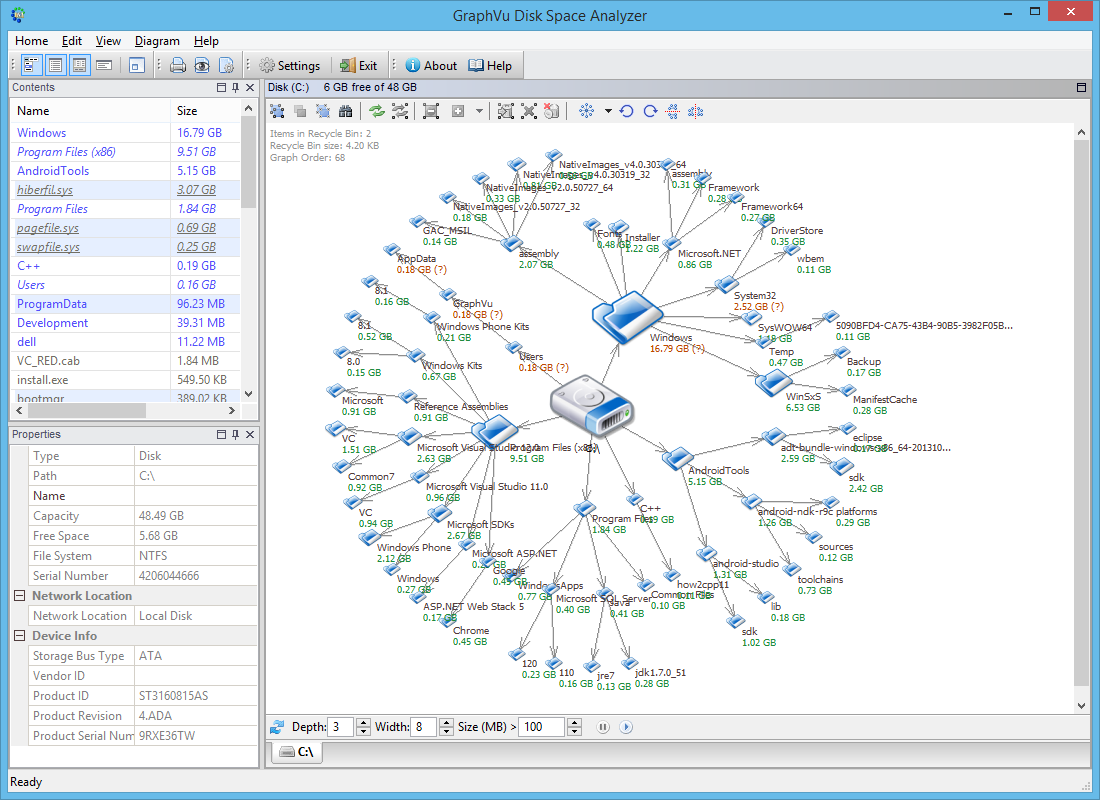Click the Size (MB) input field
The height and width of the screenshot is (800, 1100).
click(x=544, y=727)
